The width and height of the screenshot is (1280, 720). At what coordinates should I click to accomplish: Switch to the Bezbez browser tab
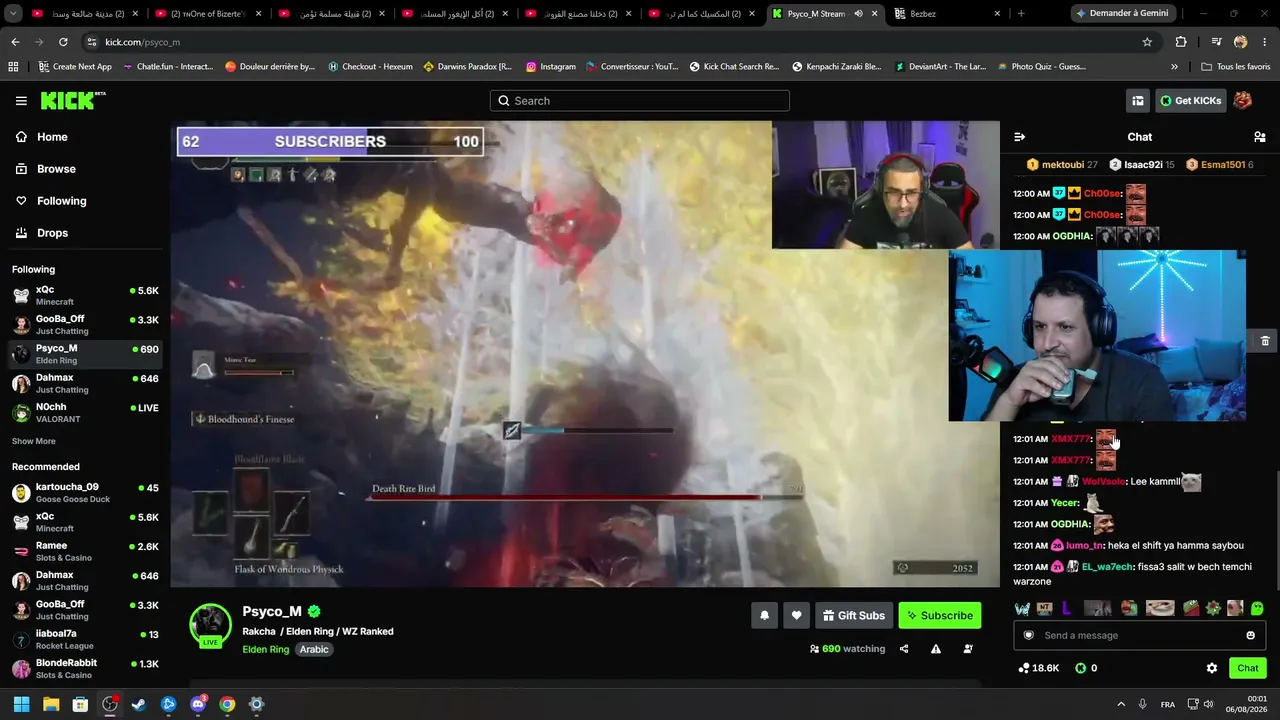[946, 14]
